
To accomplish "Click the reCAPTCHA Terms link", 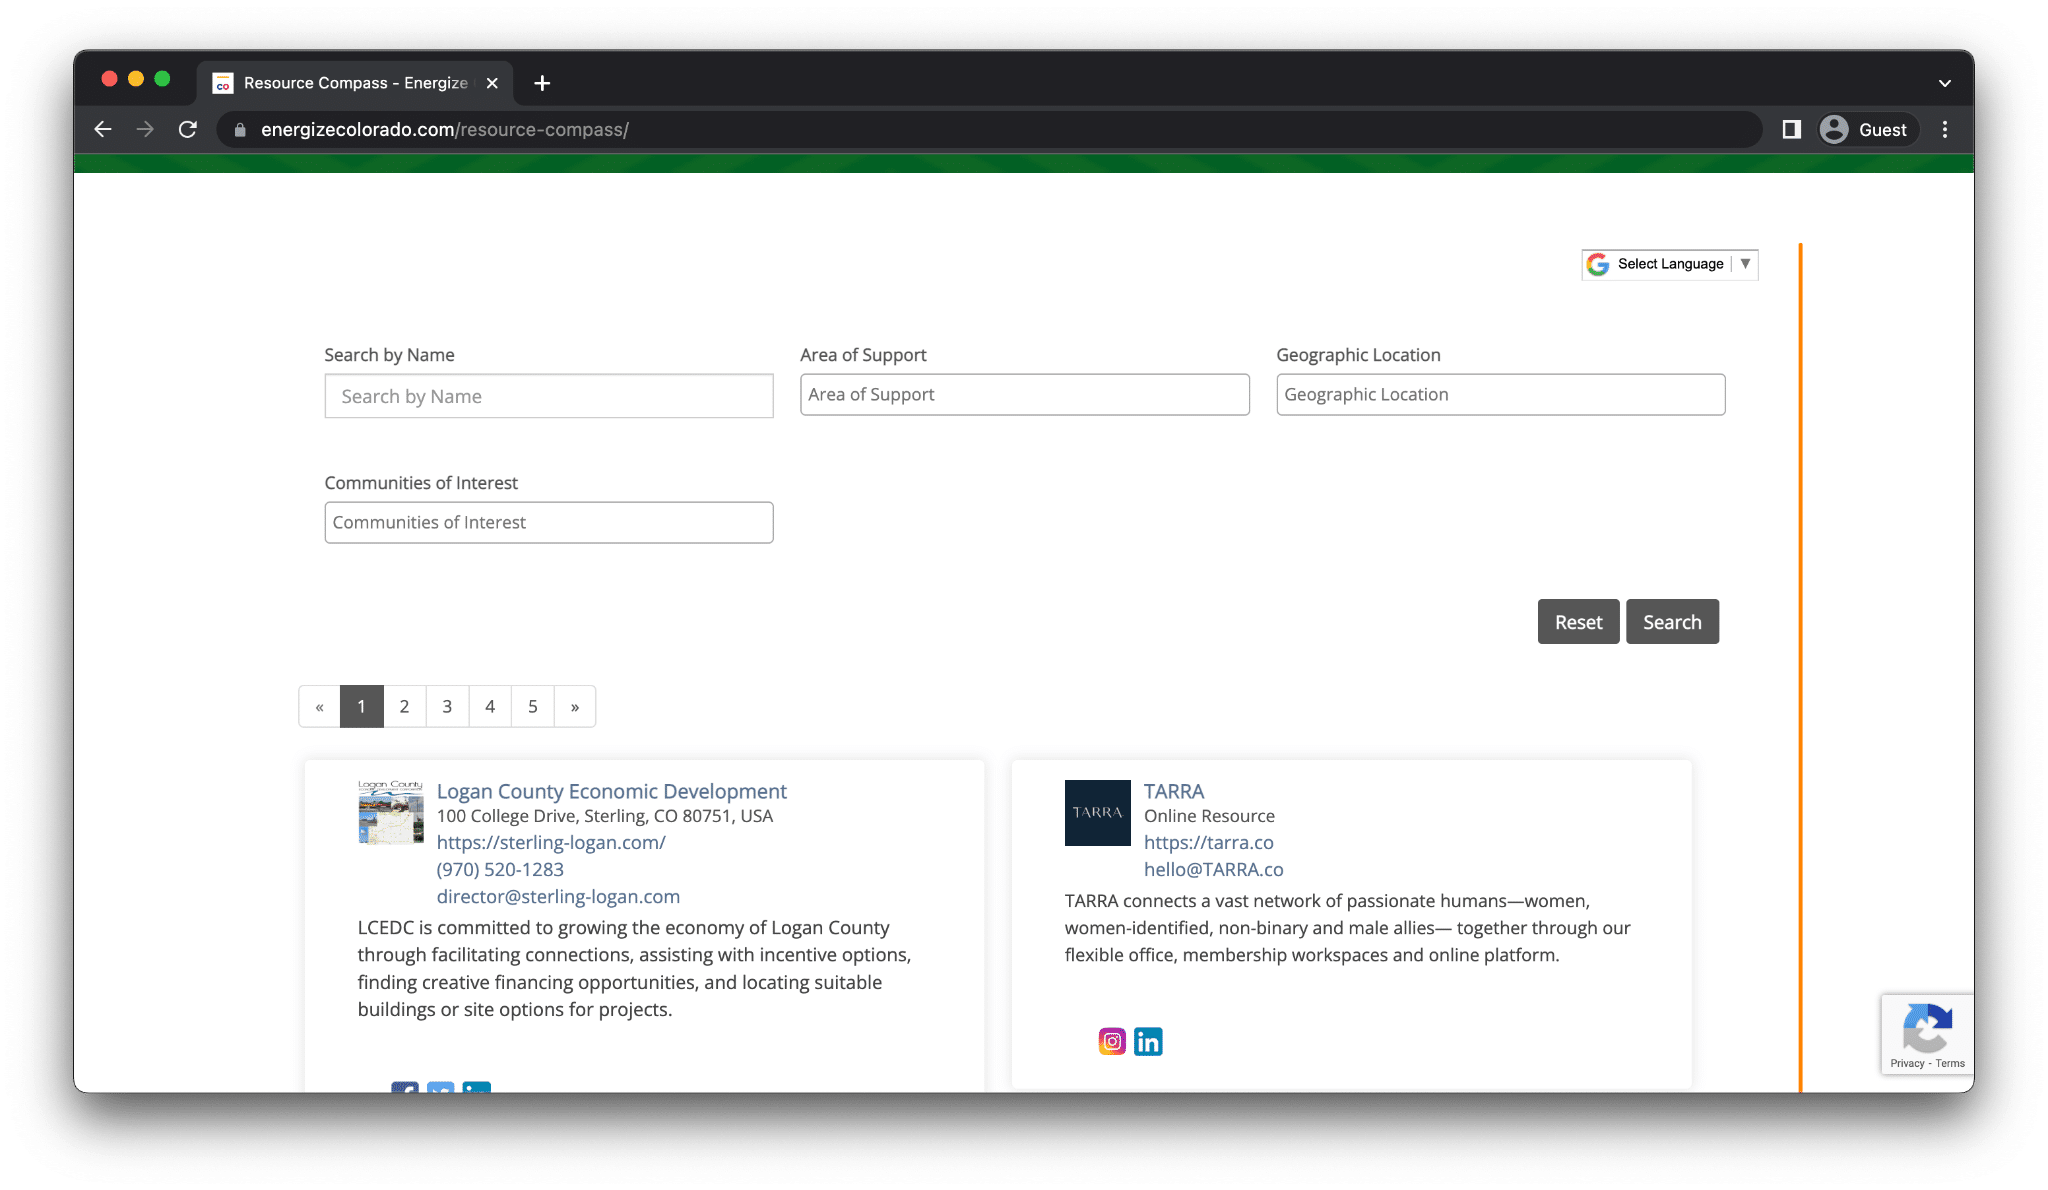I will (1950, 1064).
